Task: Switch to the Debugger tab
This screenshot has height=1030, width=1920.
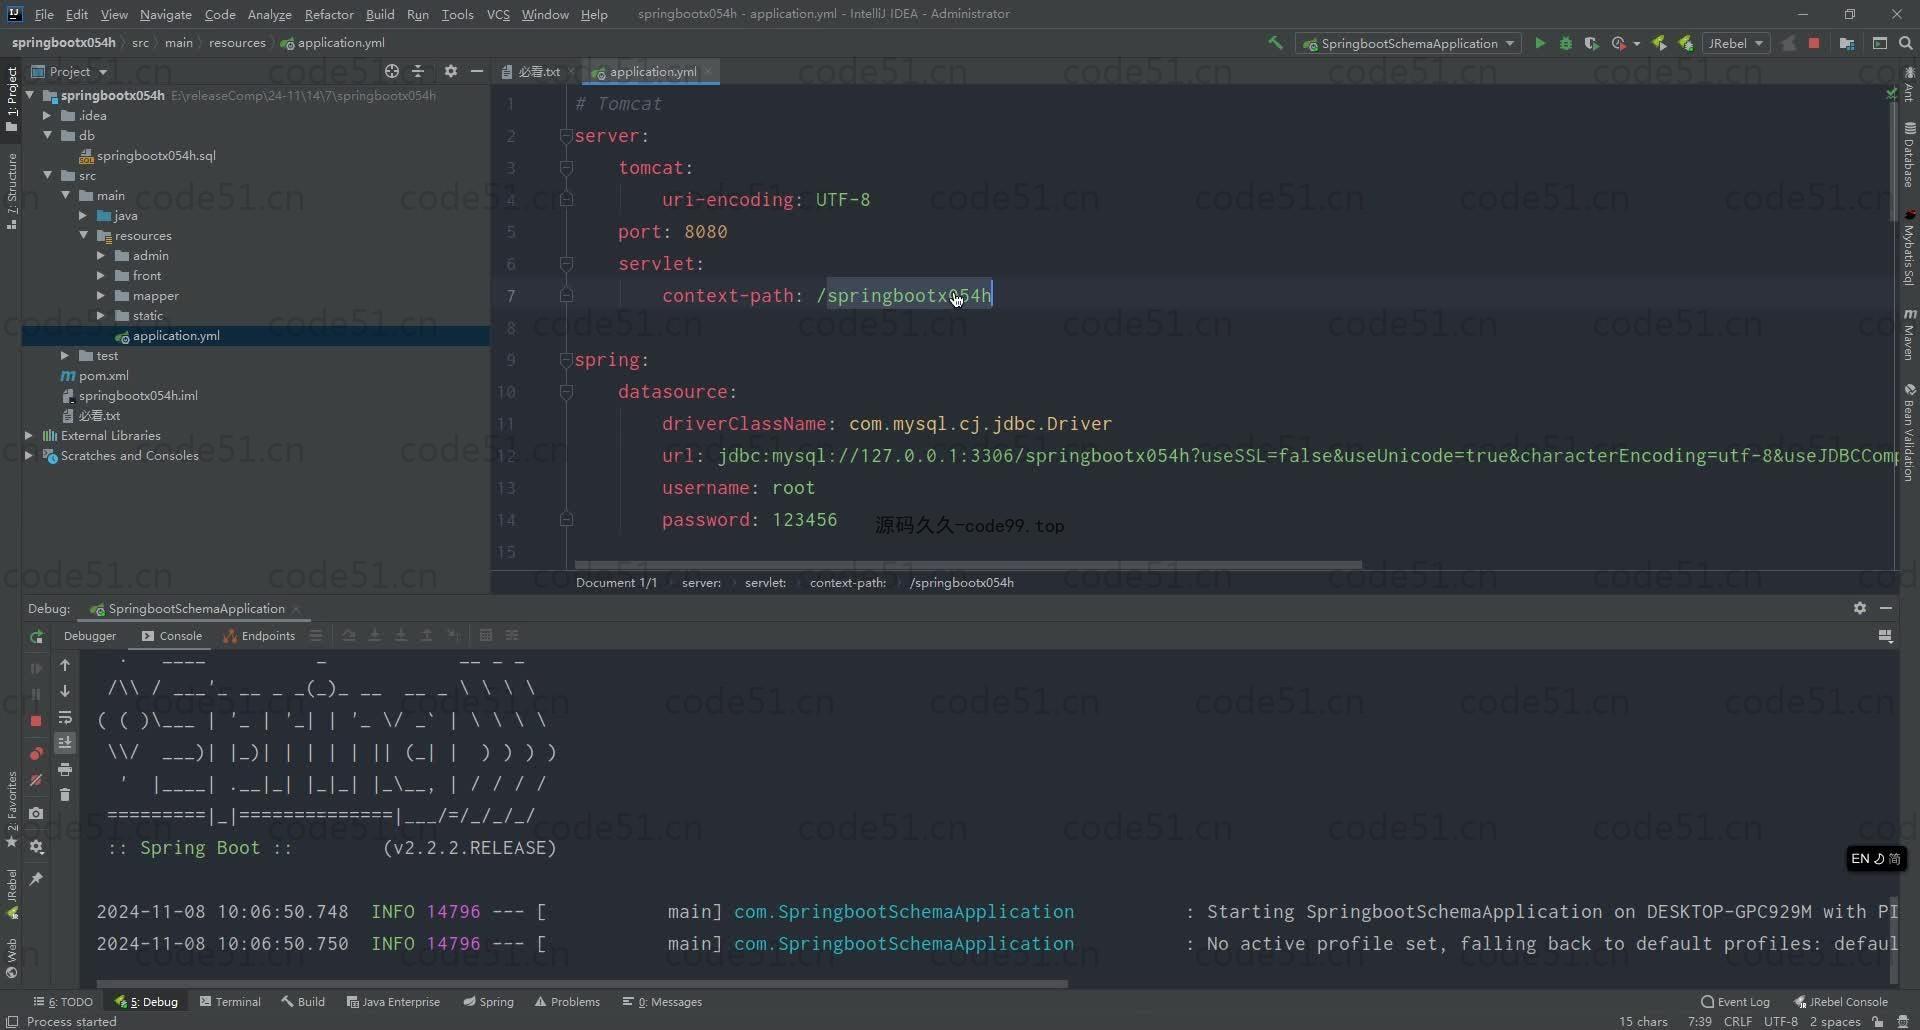Action: point(90,635)
